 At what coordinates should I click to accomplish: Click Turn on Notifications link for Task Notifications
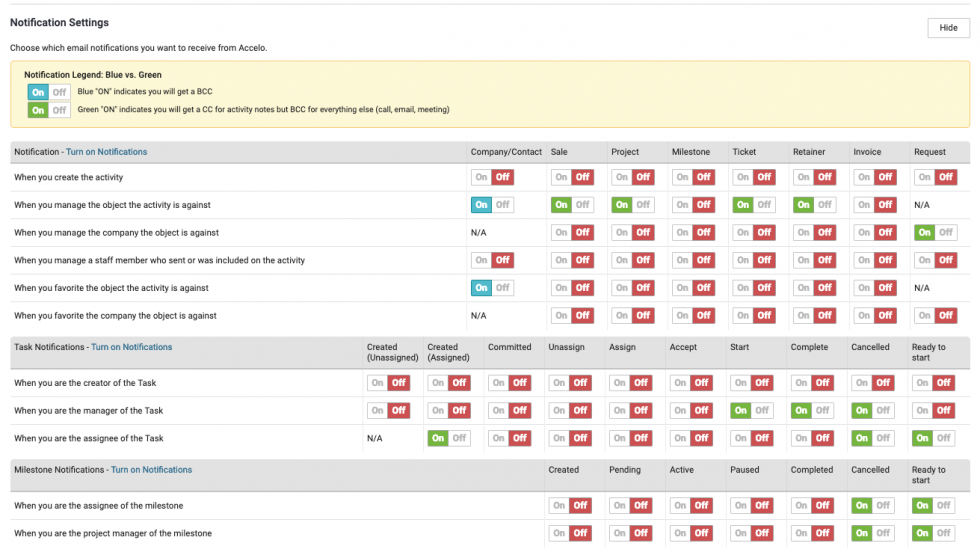pyautogui.click(x=131, y=347)
